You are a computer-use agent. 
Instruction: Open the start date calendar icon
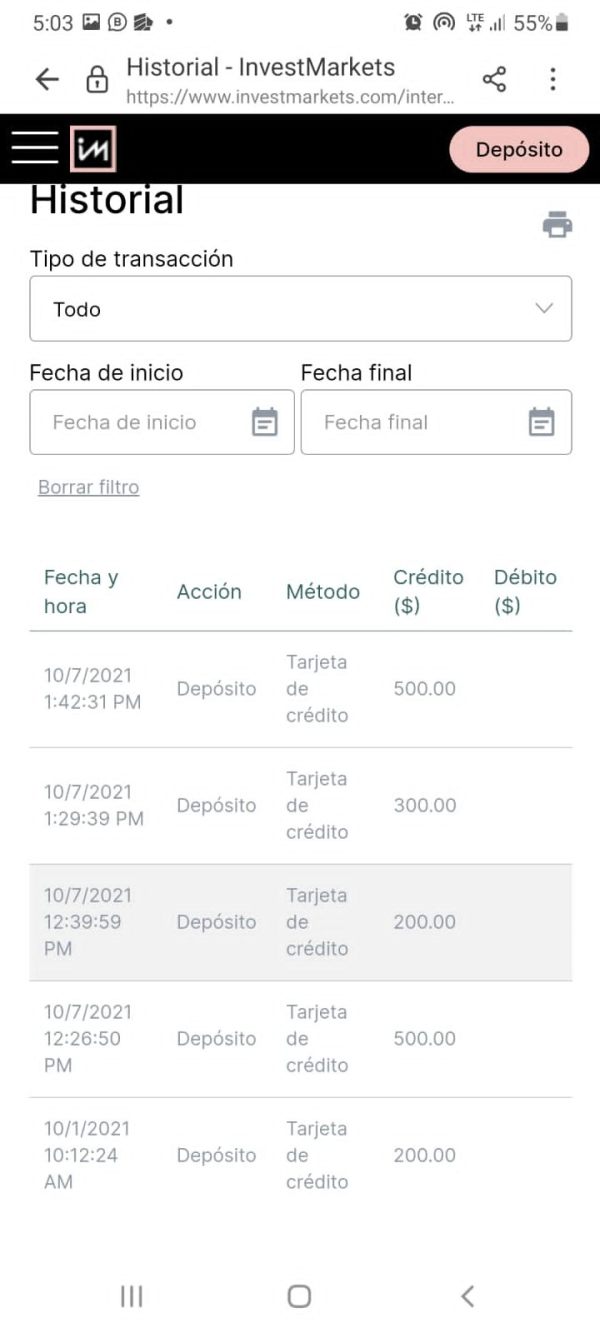264,422
